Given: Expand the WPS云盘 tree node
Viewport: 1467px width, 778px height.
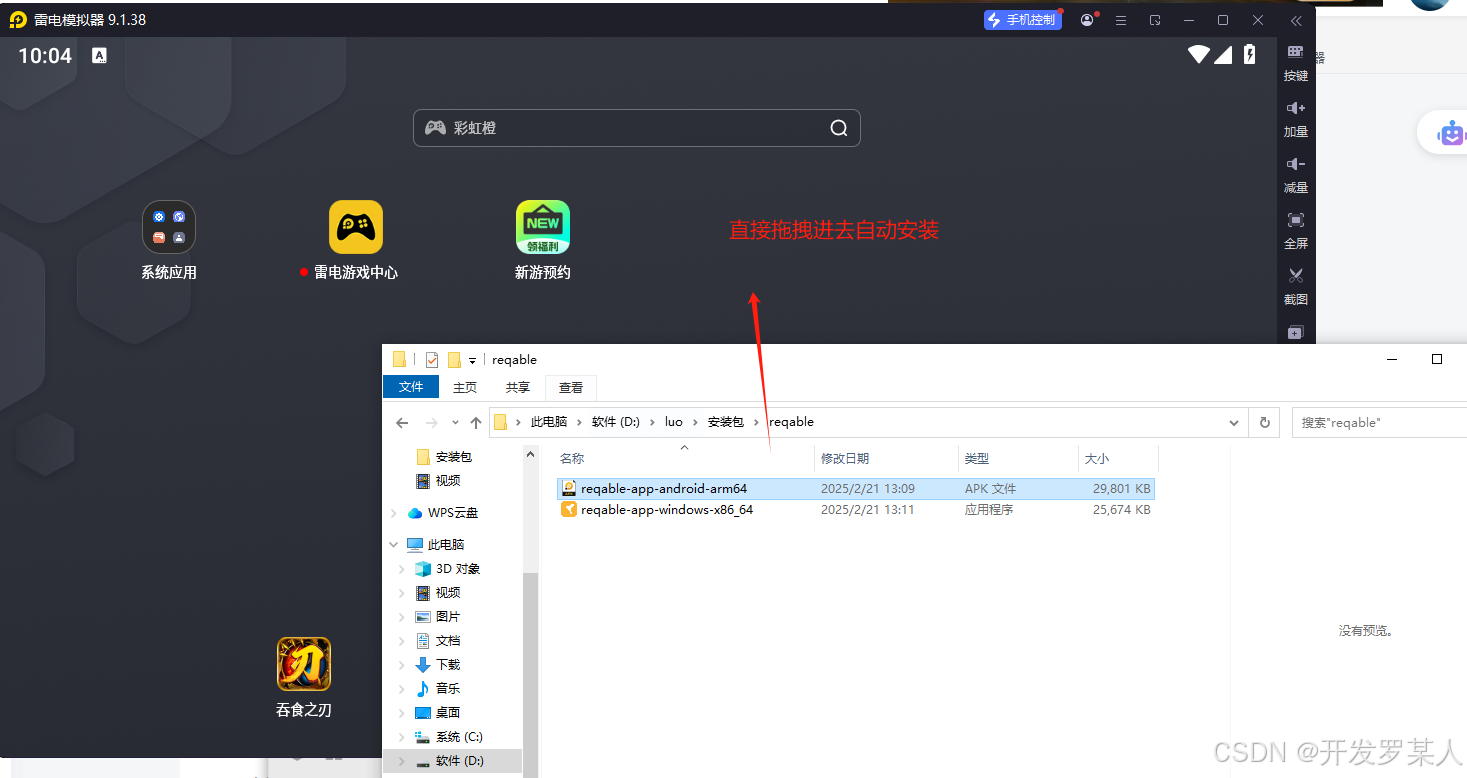Looking at the screenshot, I should pyautogui.click(x=393, y=513).
